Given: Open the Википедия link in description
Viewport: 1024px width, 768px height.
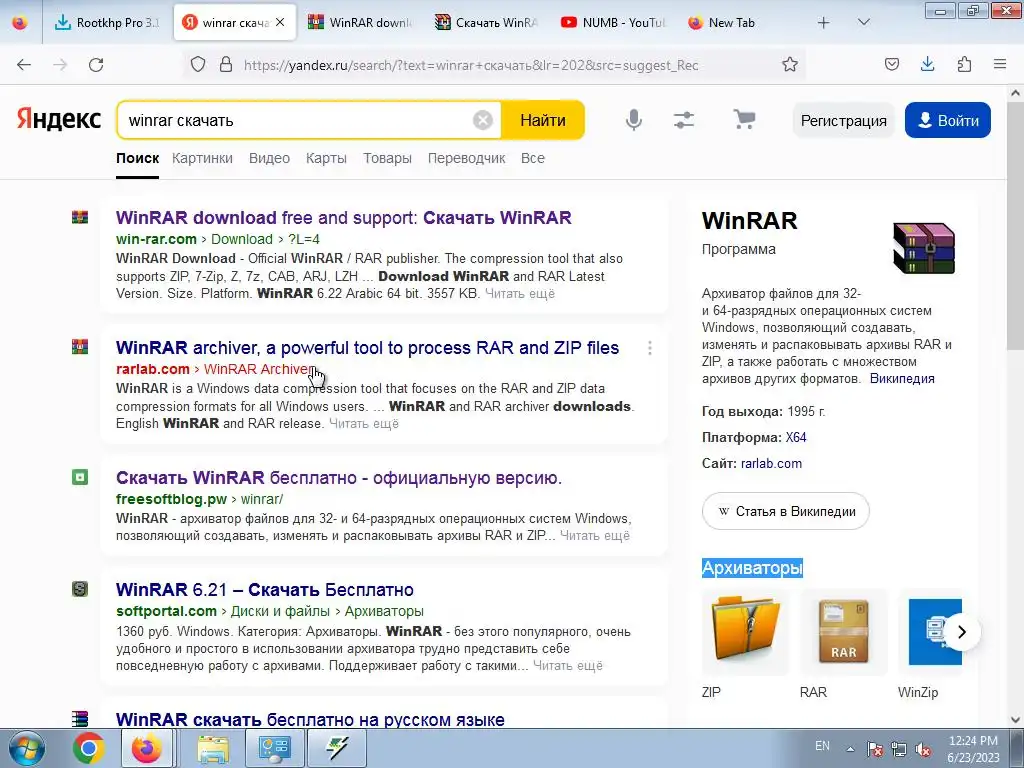Looking at the screenshot, I should 902,379.
